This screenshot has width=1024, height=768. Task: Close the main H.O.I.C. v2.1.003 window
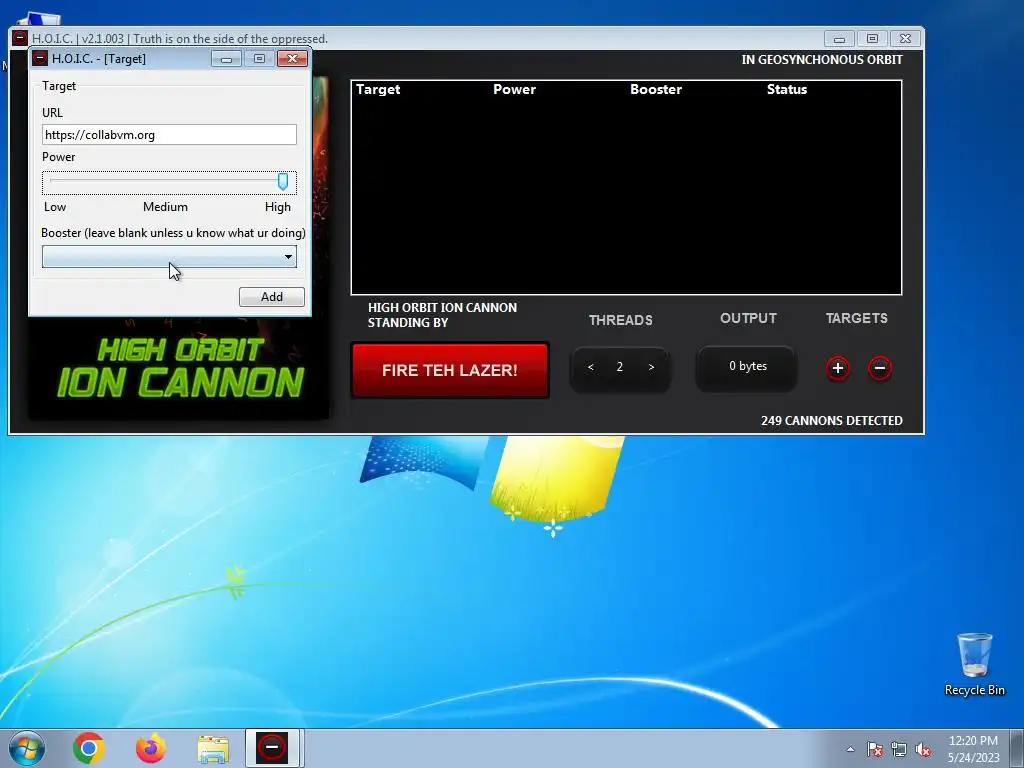coord(905,39)
